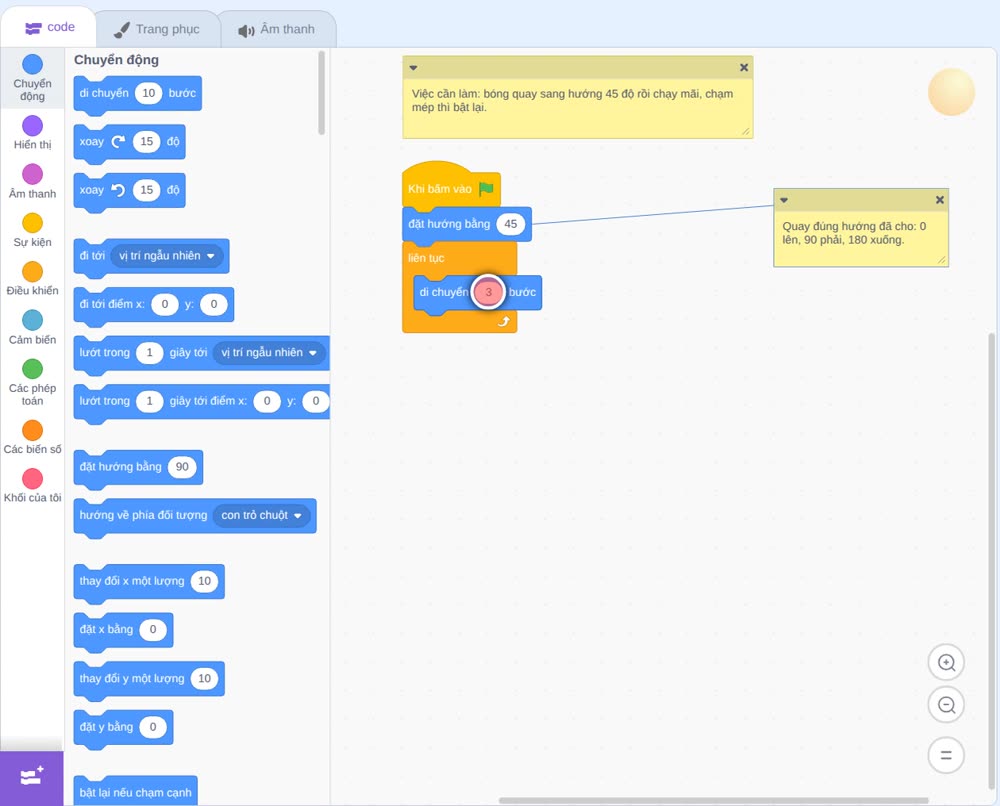
Task: Collapse the Quay đúng hướng comment
Action: click(x=784, y=200)
